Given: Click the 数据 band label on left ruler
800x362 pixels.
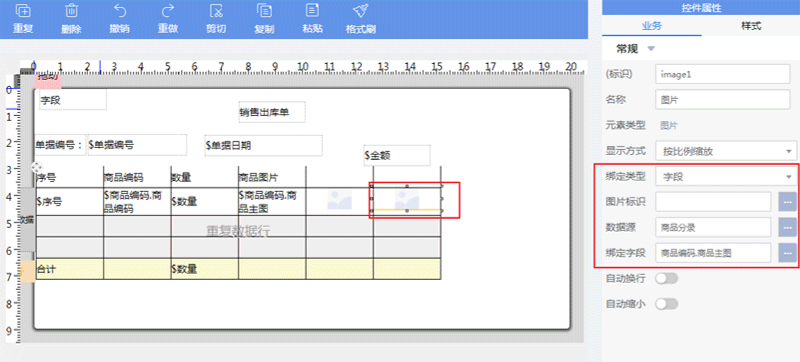Looking at the screenshot, I should click(x=27, y=219).
